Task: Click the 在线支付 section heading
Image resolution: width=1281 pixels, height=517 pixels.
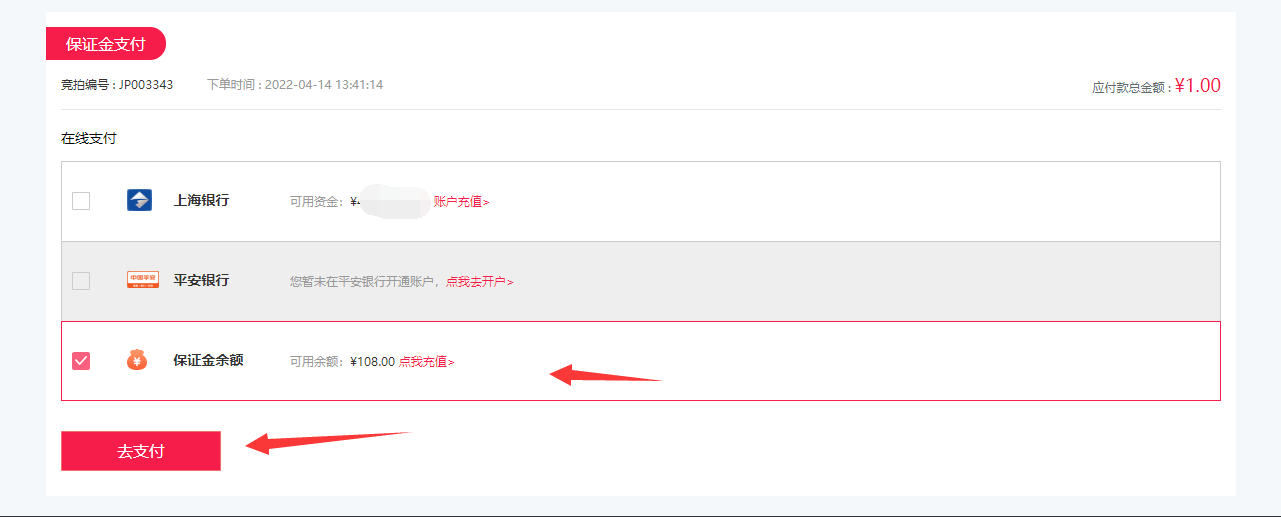Action: 88,139
